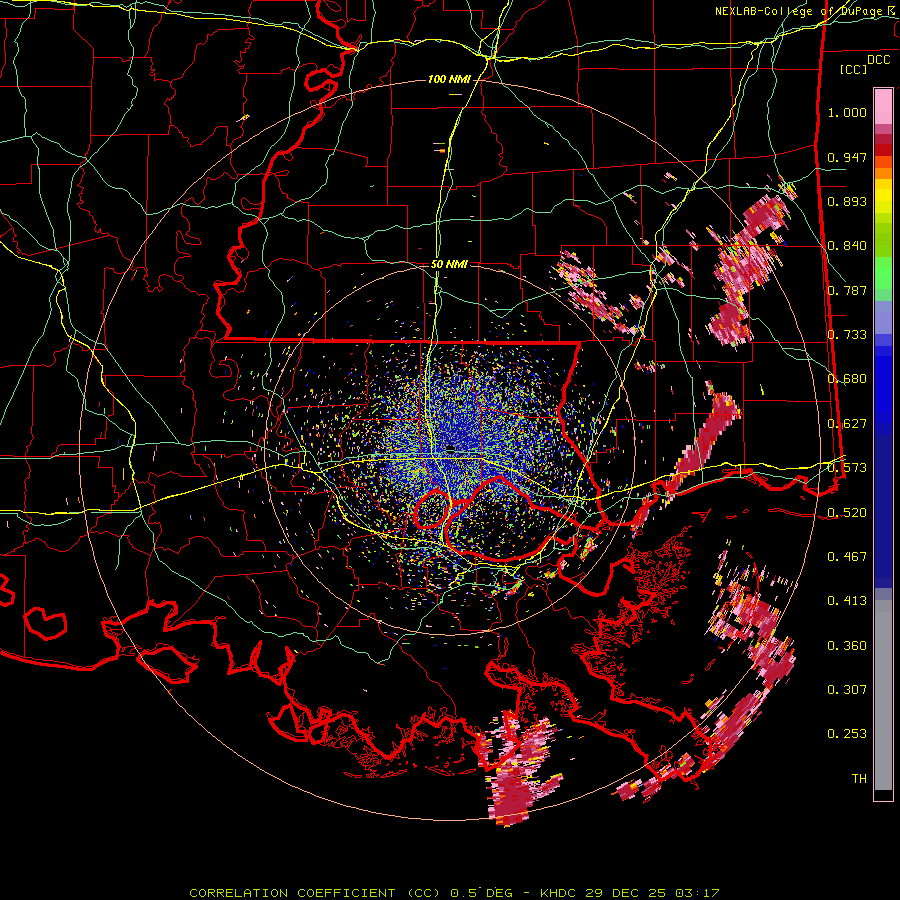Image resolution: width=900 pixels, height=900 pixels.
Task: Pick the bright green color bar segment
Action: coord(883,273)
